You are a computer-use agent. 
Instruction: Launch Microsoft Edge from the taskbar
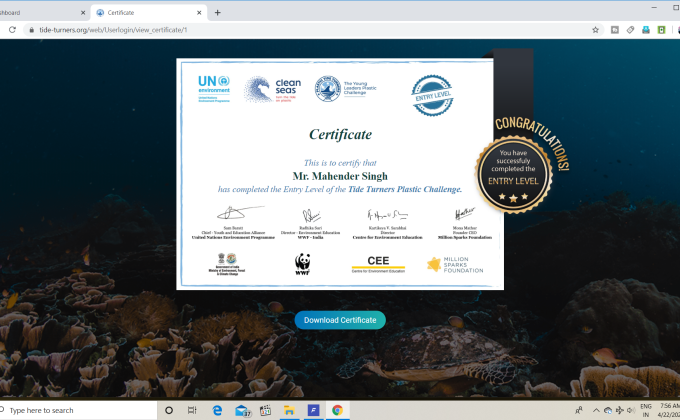[x=217, y=410]
